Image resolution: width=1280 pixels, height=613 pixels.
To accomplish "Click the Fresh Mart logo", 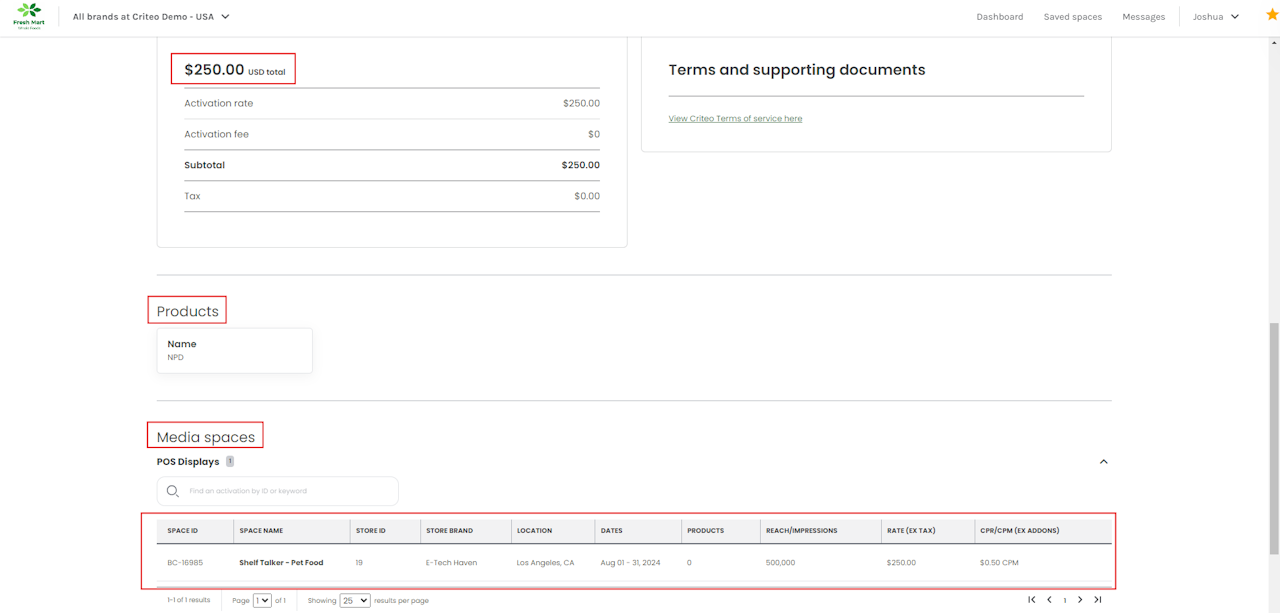I will click(29, 16).
